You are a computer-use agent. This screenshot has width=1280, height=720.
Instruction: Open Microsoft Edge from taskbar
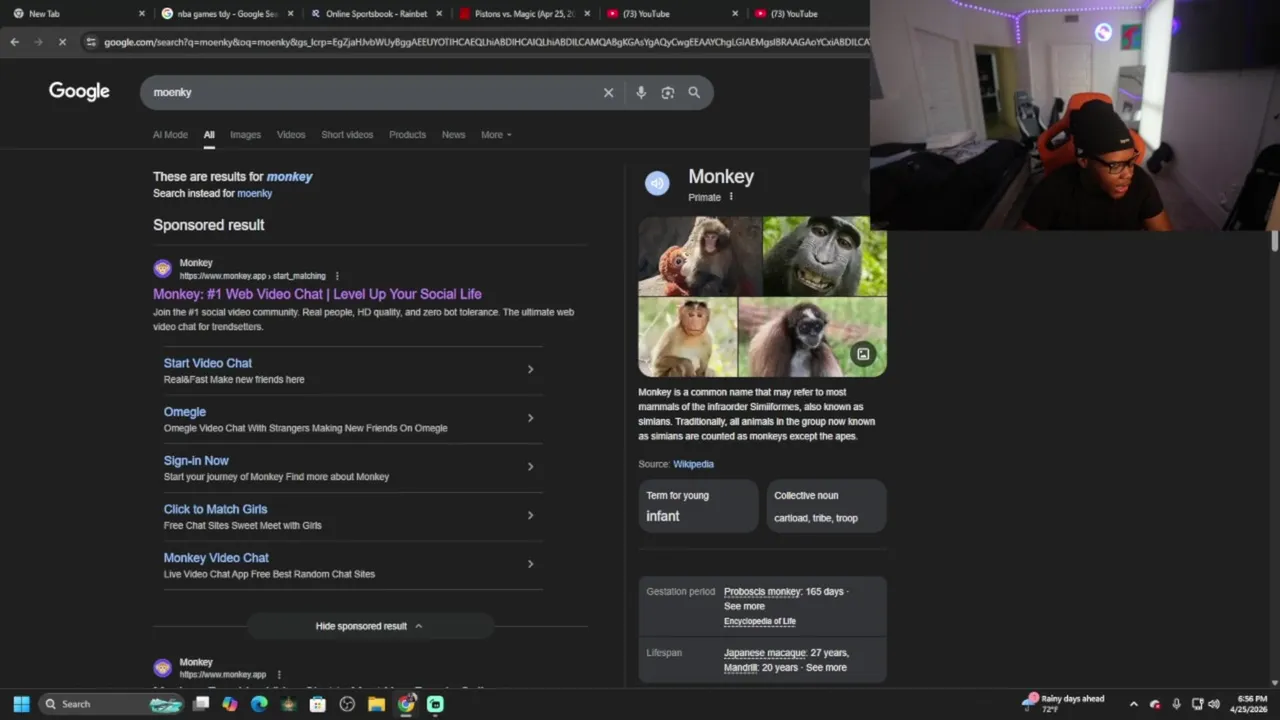259,704
